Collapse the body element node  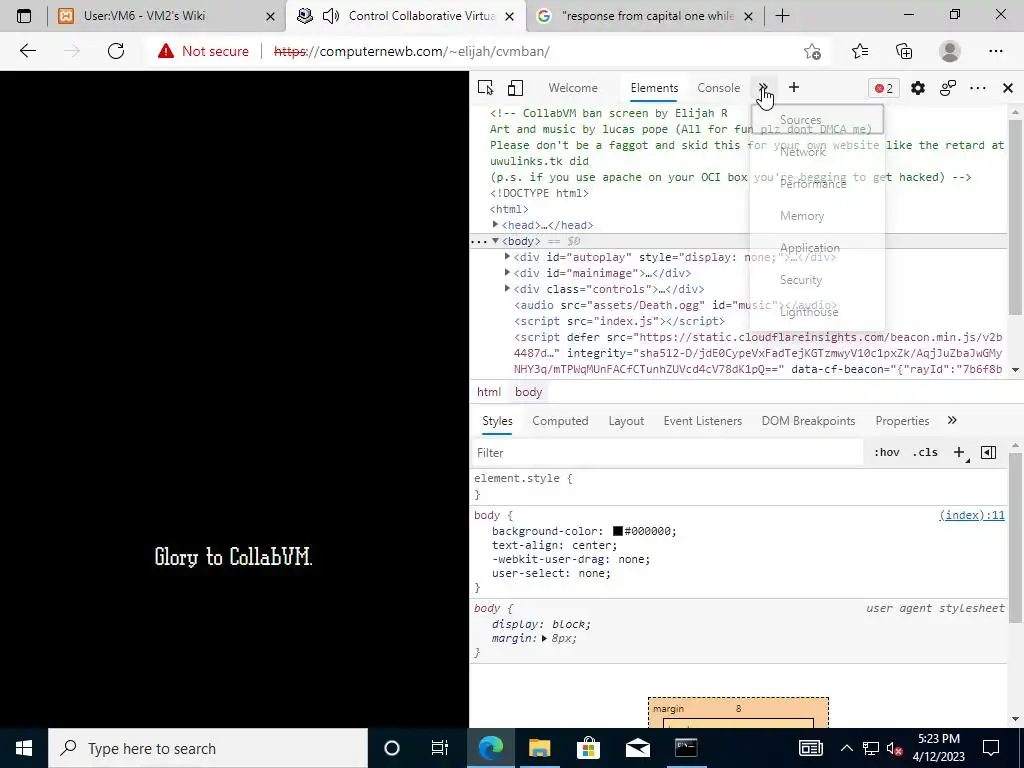[496, 241]
